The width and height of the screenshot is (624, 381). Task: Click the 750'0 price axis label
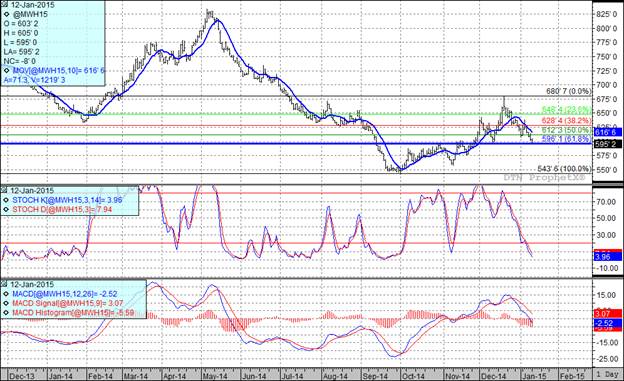point(606,57)
